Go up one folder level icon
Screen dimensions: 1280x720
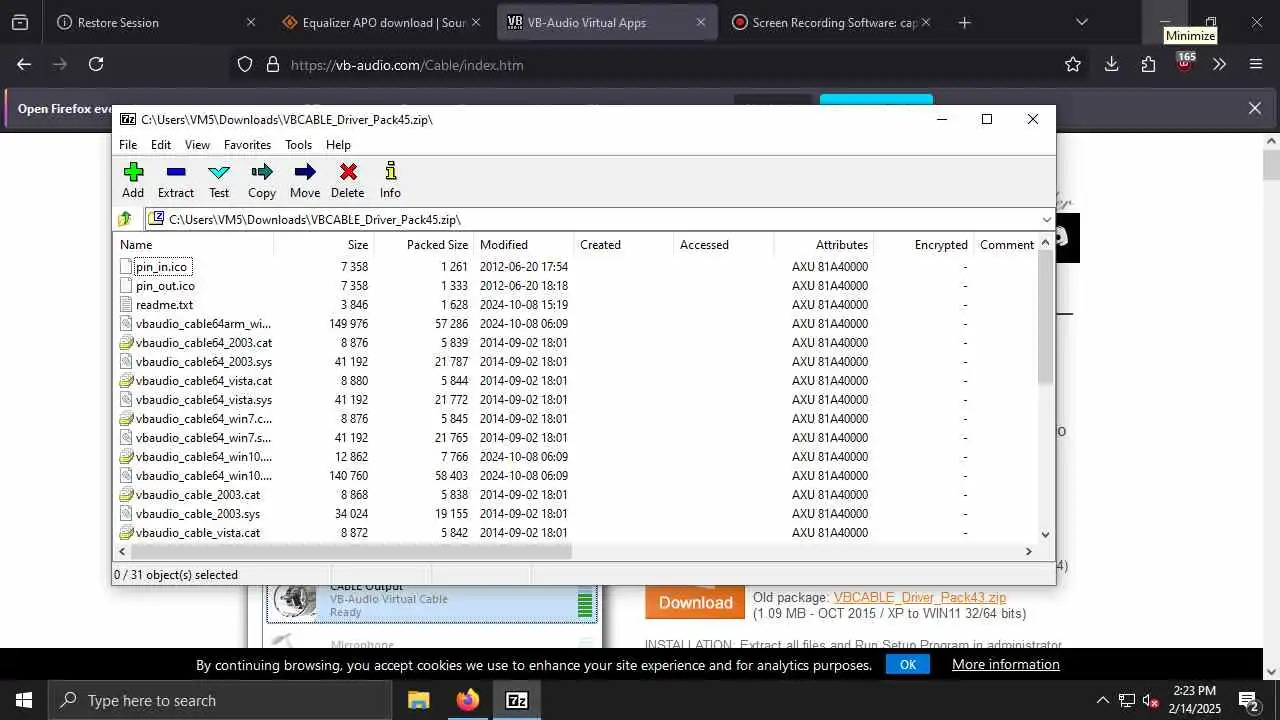coord(125,219)
